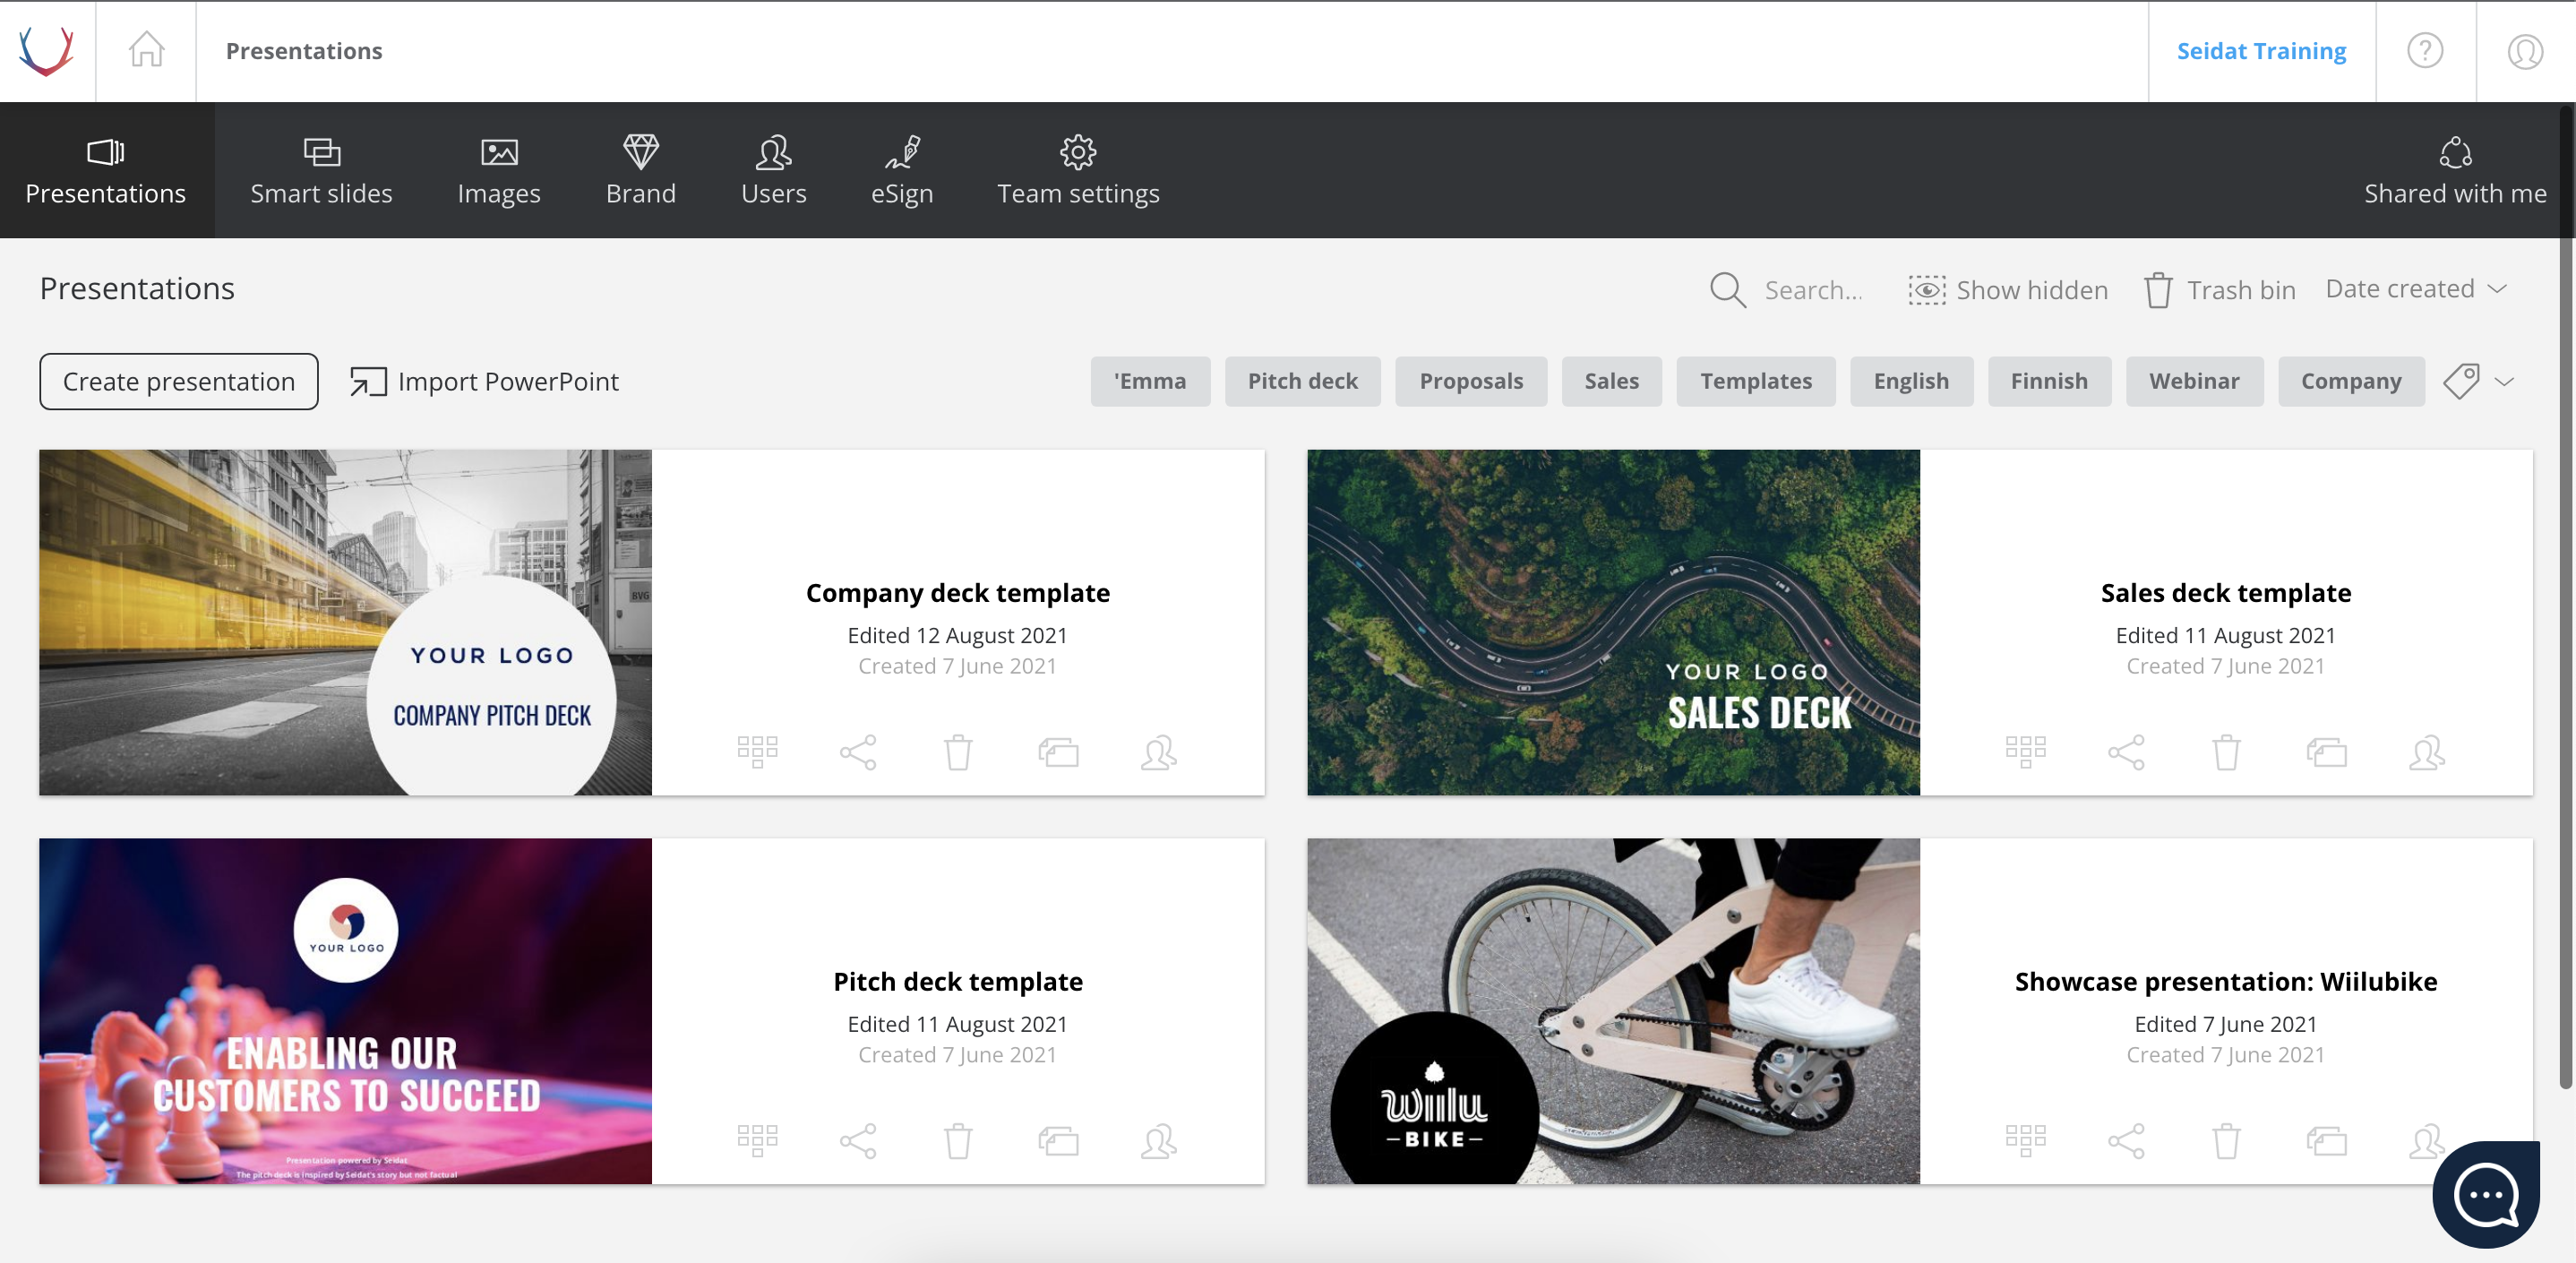Expand the tag list chevron
2576x1263 pixels.
tap(2504, 381)
